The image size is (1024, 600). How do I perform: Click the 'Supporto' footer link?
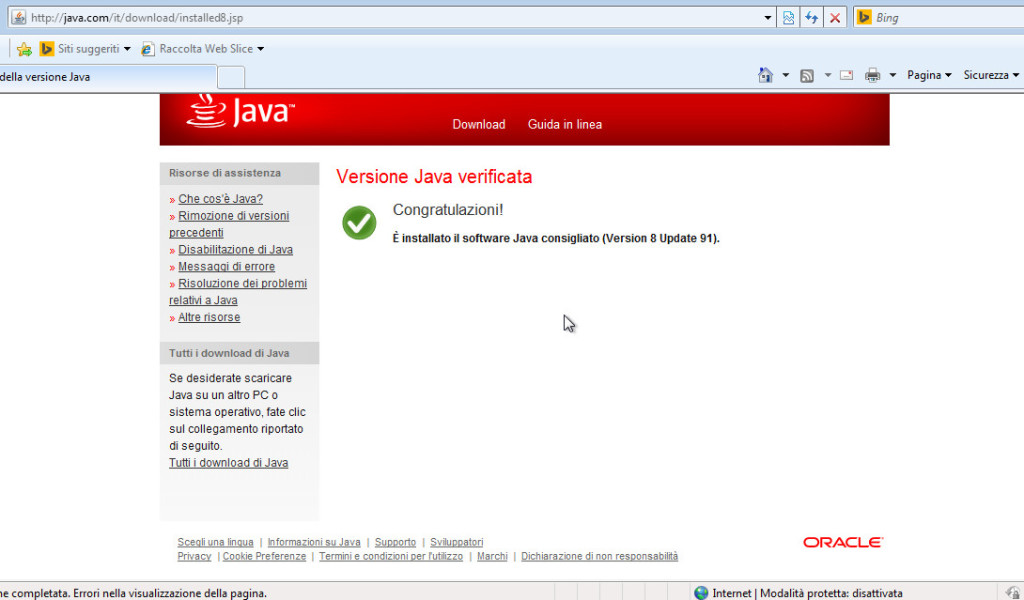point(395,542)
